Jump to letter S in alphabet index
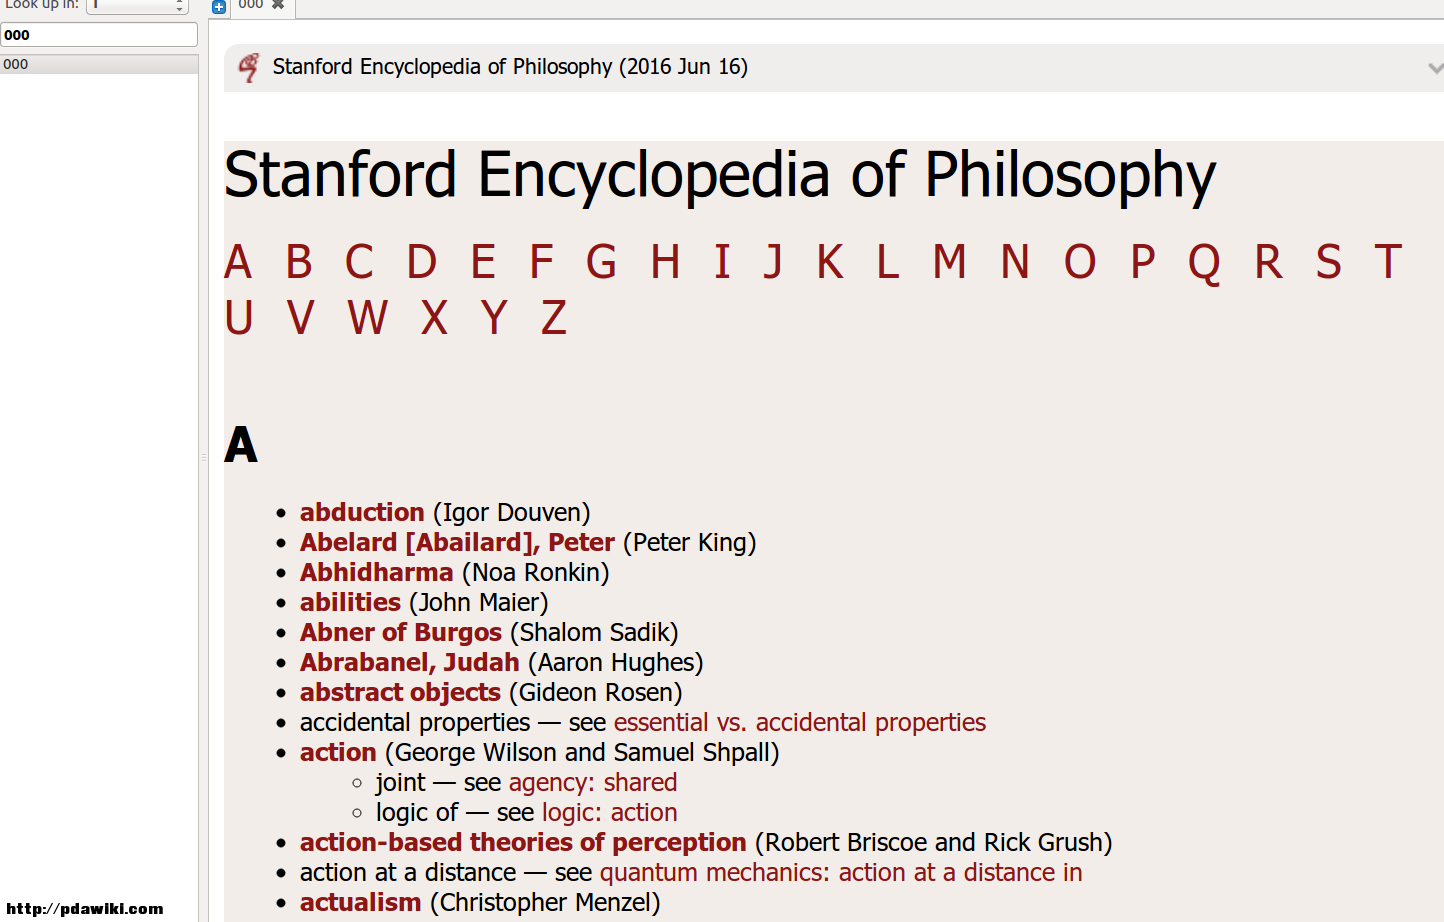This screenshot has width=1444, height=922. [1328, 262]
